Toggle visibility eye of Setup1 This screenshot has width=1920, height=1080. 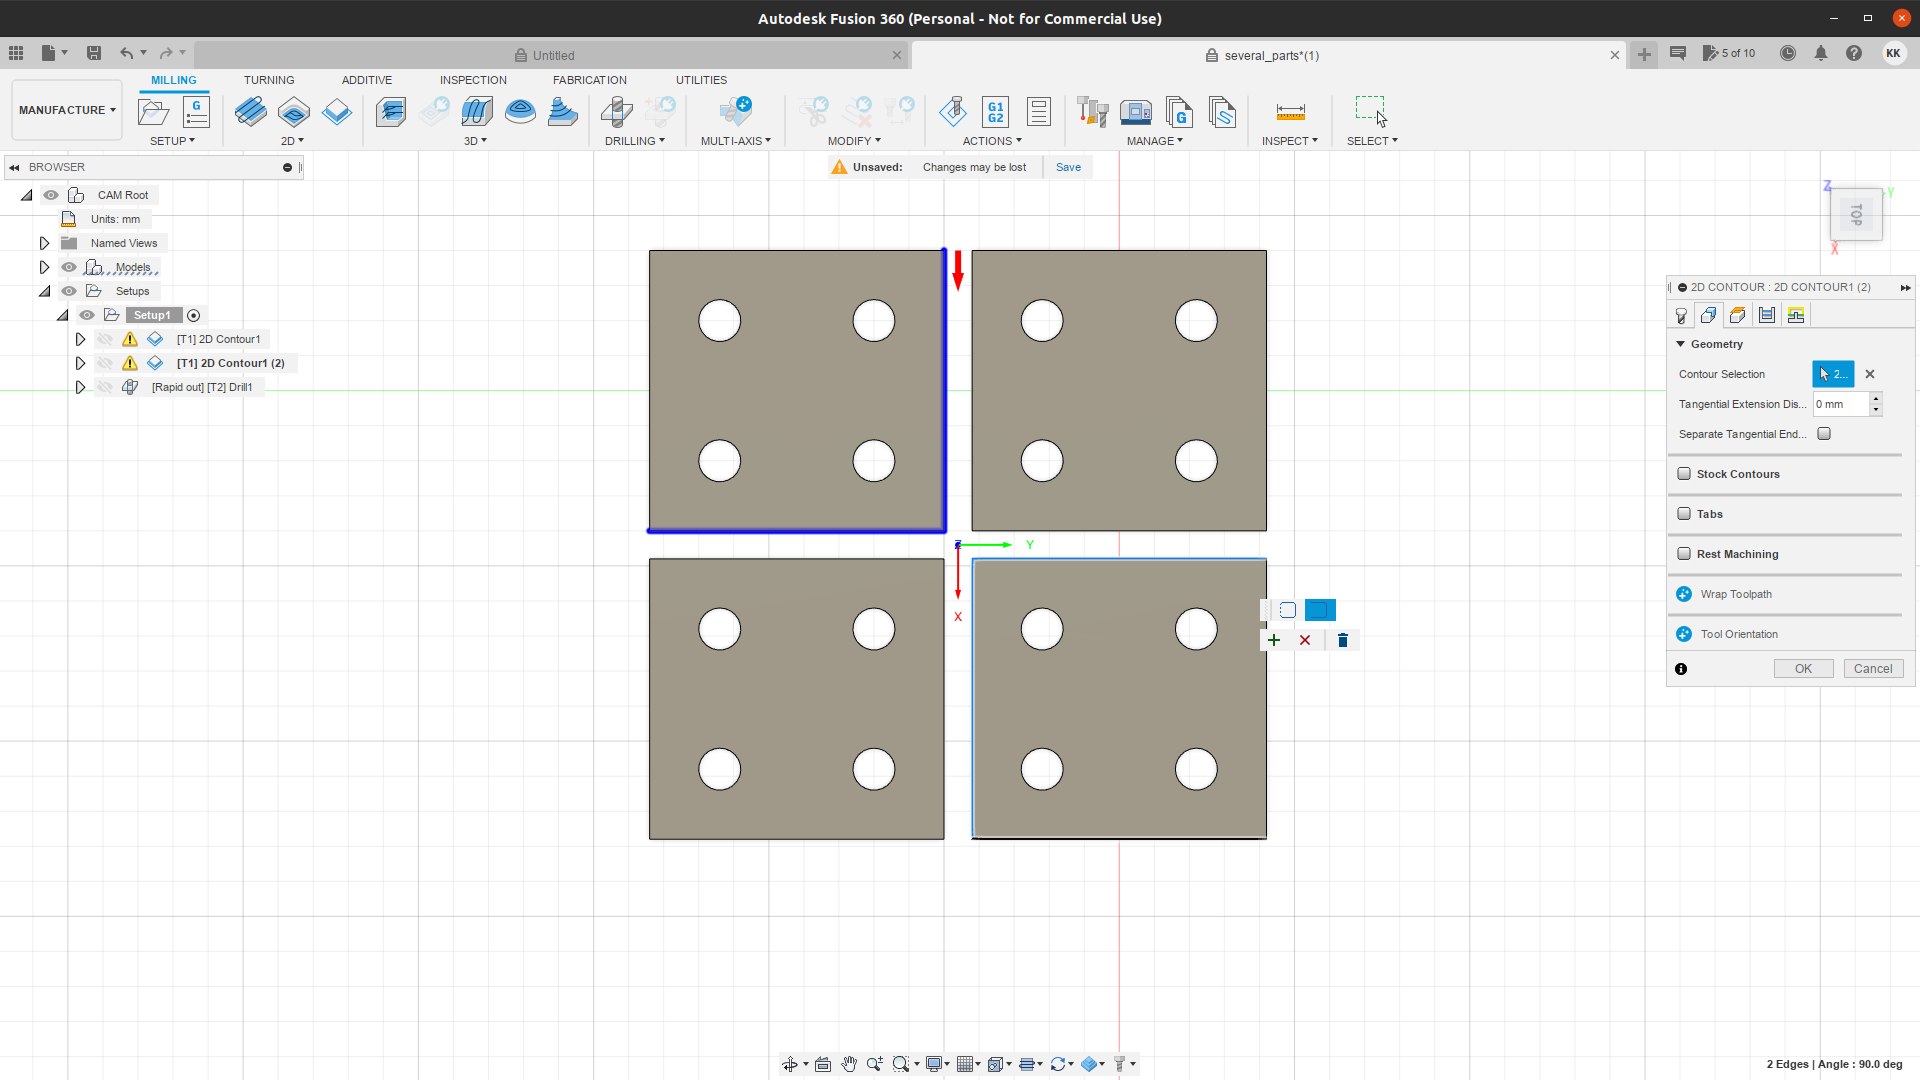tap(87, 315)
